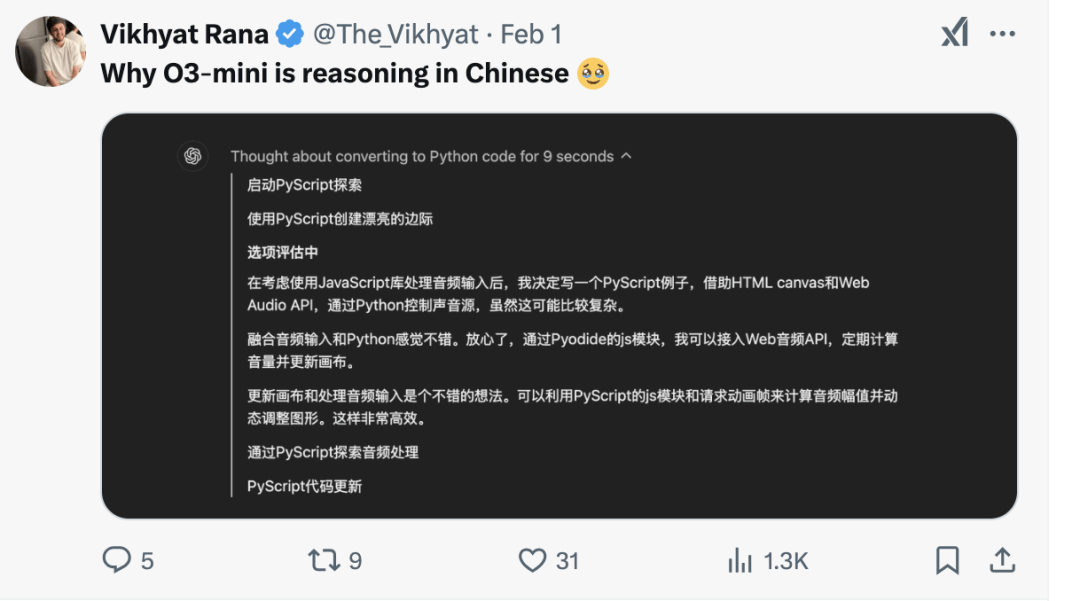Click the 1.3K views count
The height and width of the screenshot is (601, 1080).
pos(786,561)
